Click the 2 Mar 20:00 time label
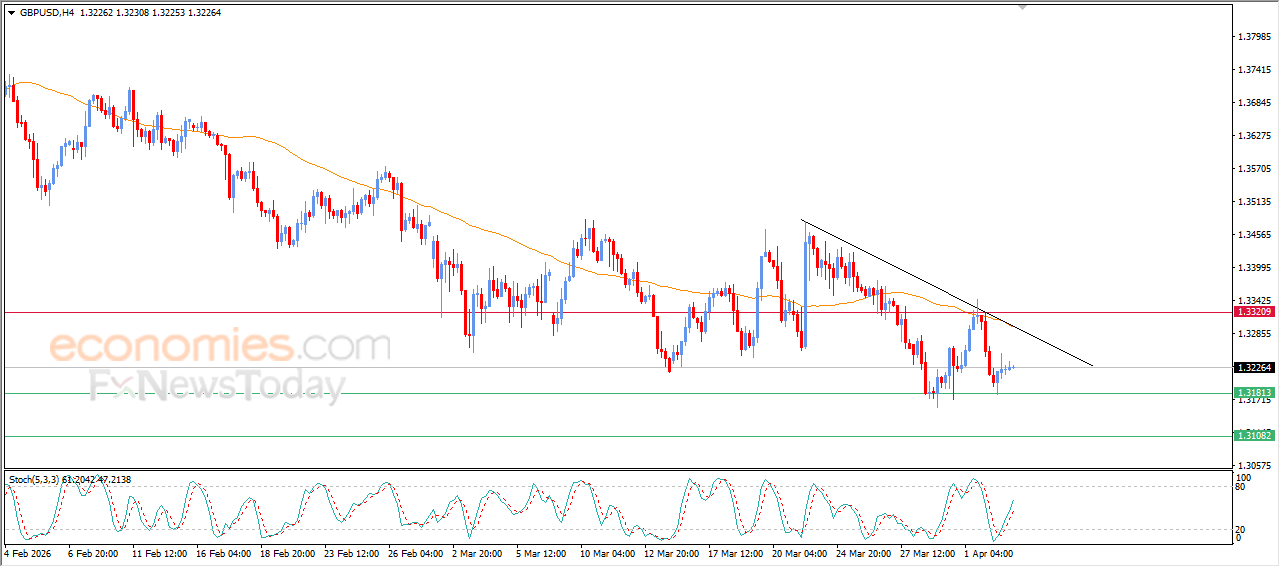Viewport: 1280px width, 567px height. 477,552
